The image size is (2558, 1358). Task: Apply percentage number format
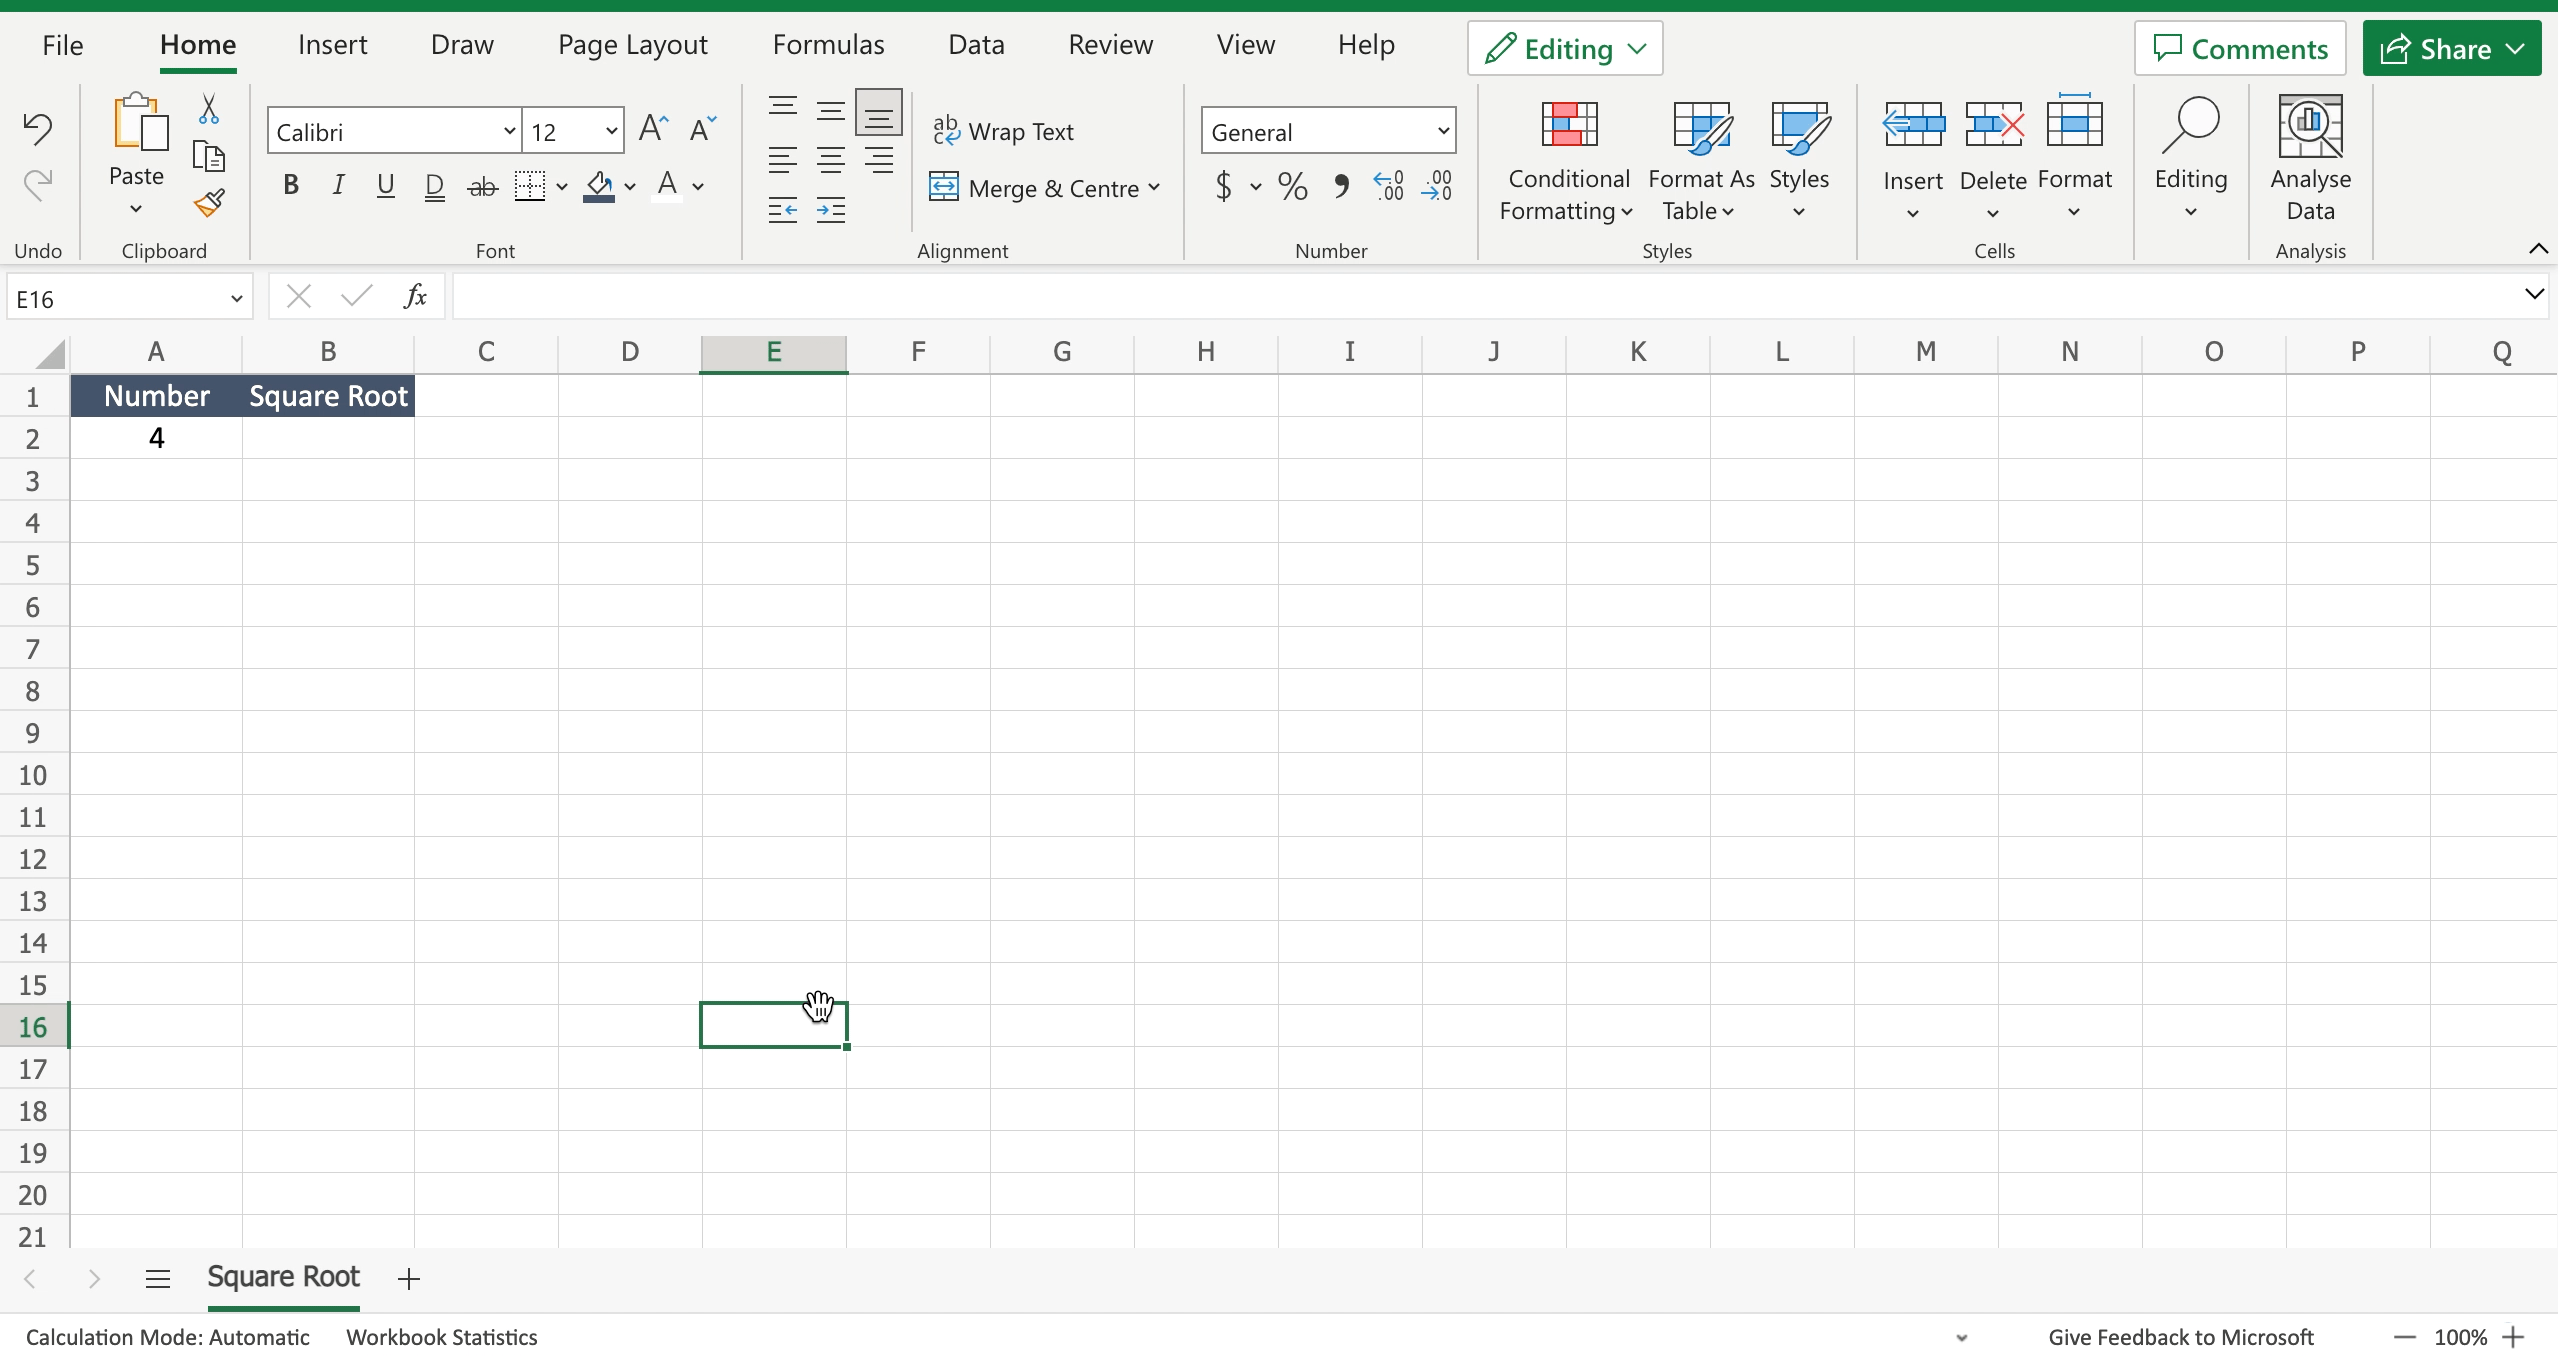pos(1291,186)
